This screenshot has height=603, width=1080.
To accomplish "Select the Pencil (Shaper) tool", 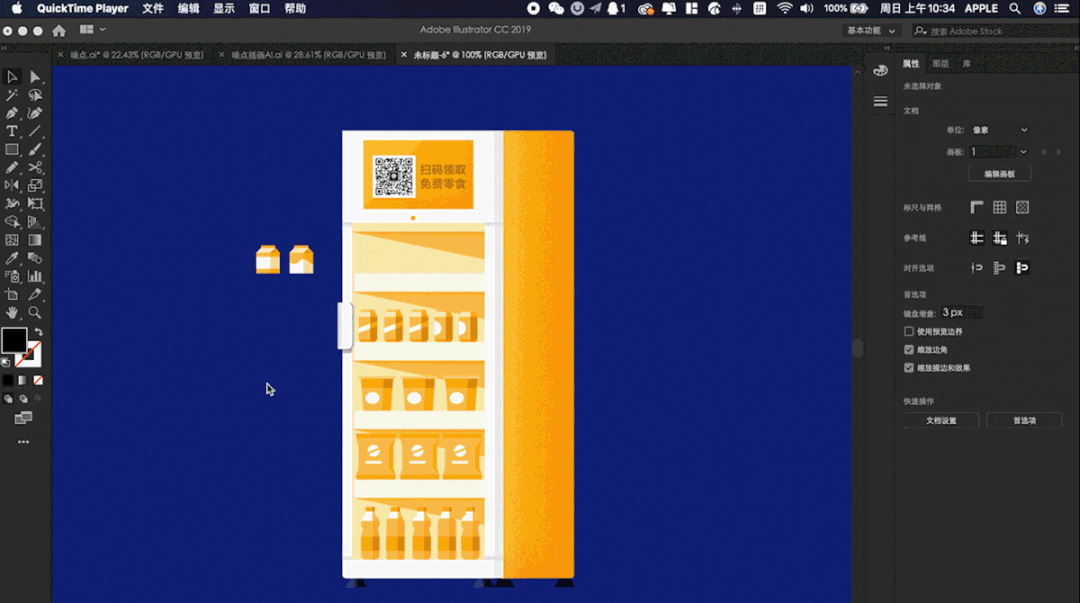I will pos(12,167).
